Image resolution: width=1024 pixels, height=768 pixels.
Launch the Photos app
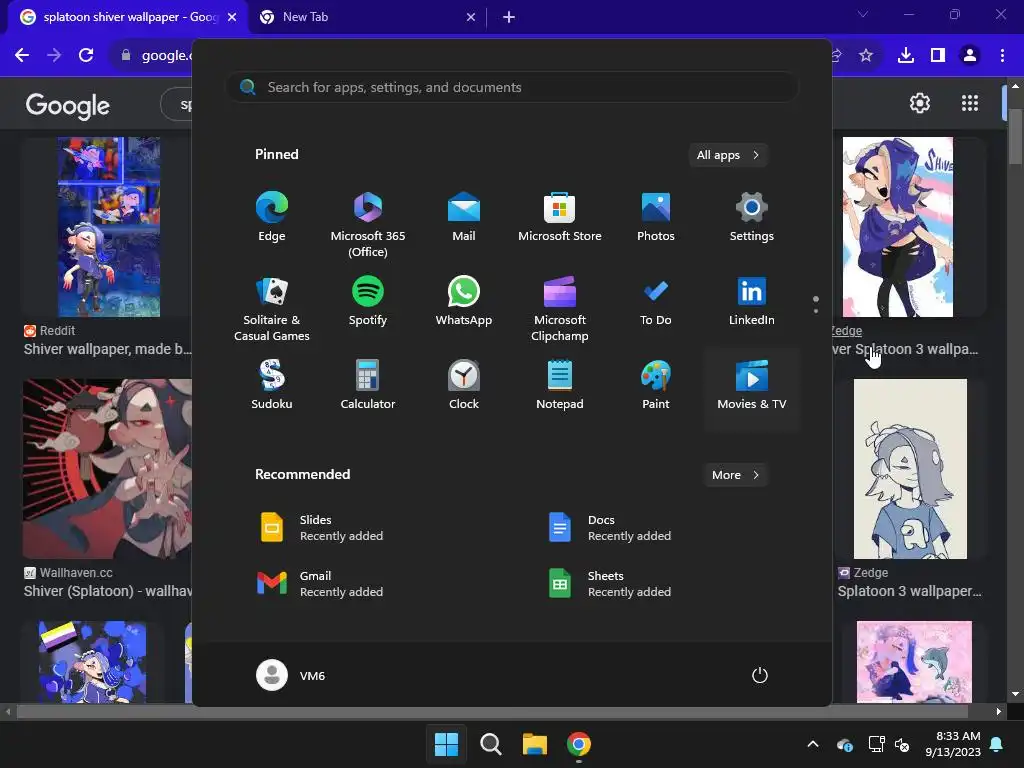[x=656, y=217]
